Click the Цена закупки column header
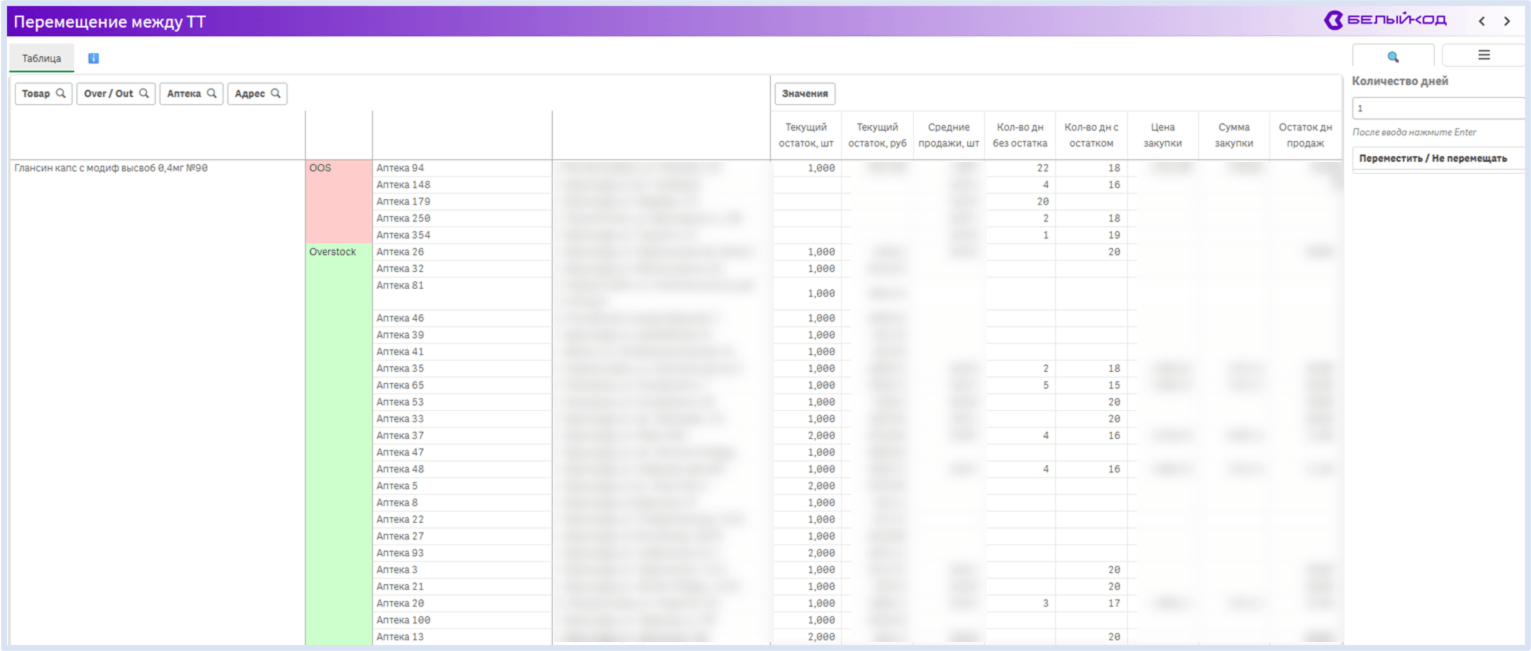The height and width of the screenshot is (651, 1531). 1162,135
